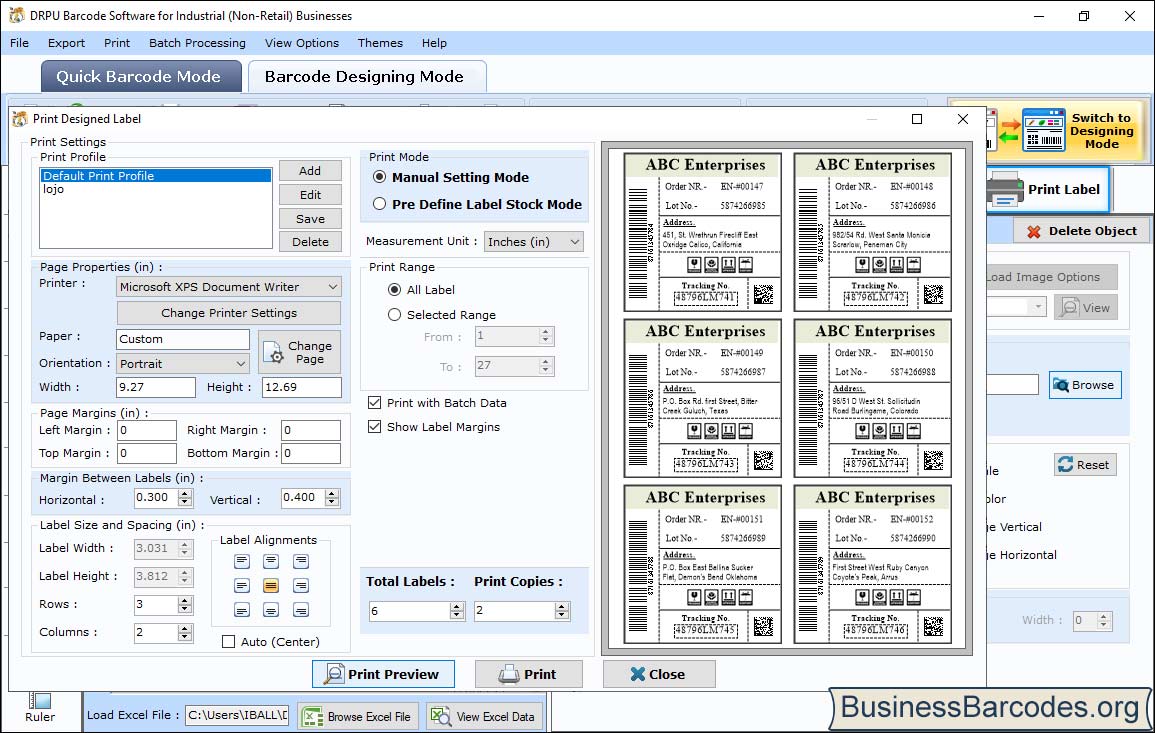Open the Orientation dropdown
The height and width of the screenshot is (733, 1155).
241,363
